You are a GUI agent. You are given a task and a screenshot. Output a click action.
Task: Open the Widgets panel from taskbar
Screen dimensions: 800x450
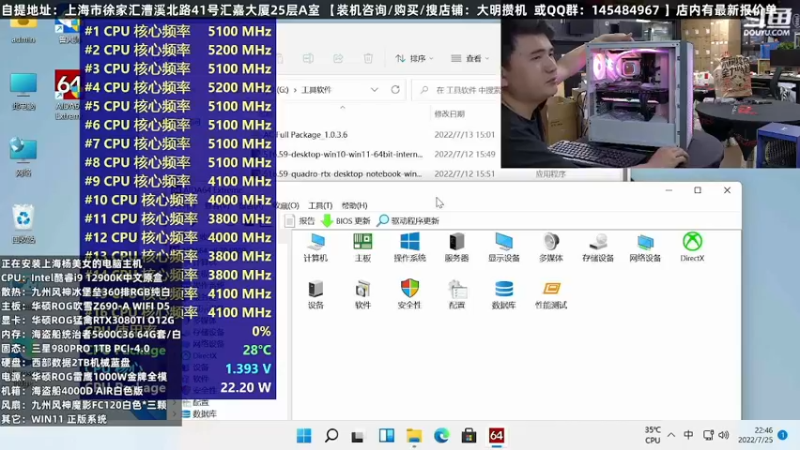386,436
